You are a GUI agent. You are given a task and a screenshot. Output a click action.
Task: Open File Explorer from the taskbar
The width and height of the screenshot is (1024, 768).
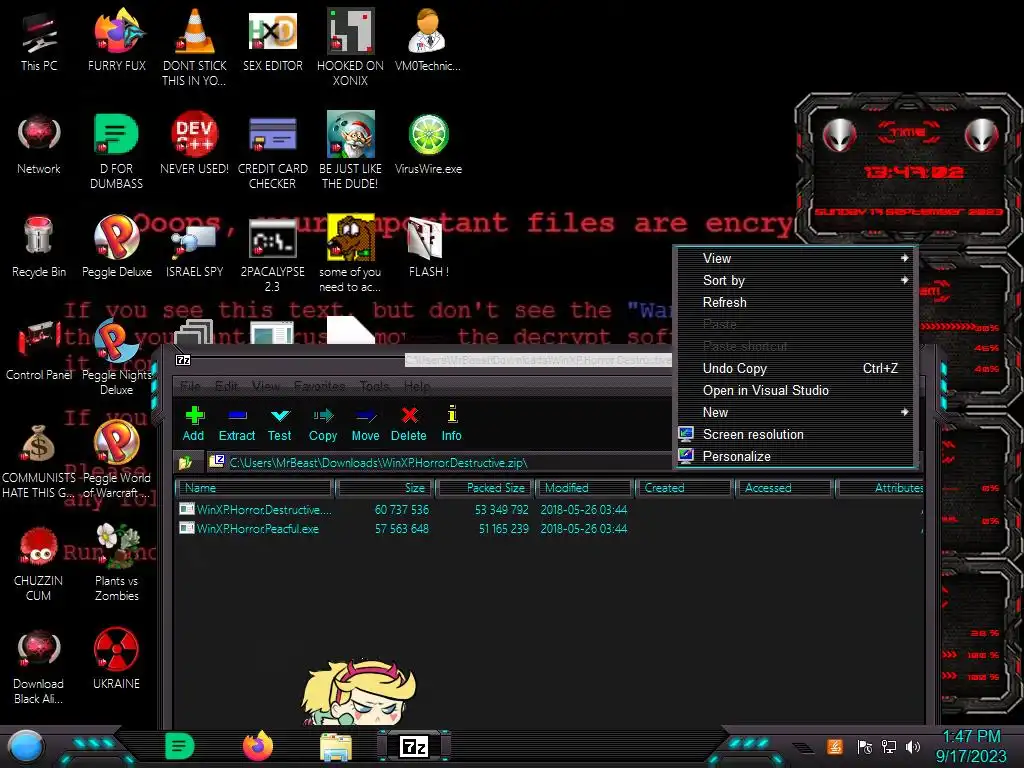point(336,747)
